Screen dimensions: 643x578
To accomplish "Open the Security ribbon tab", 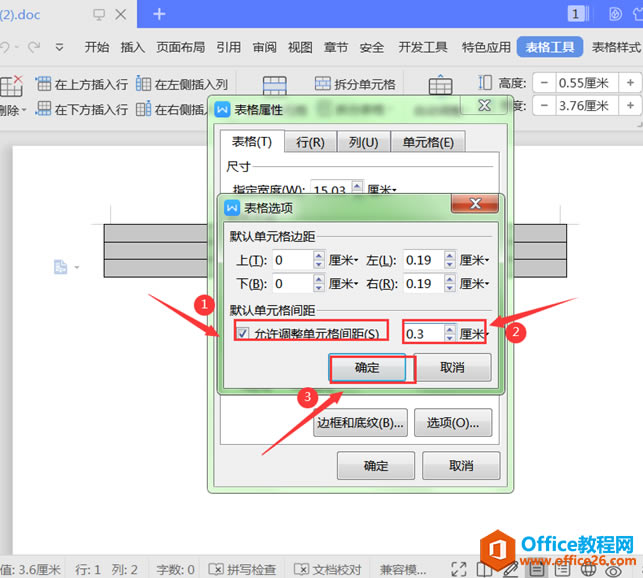I will 372,47.
